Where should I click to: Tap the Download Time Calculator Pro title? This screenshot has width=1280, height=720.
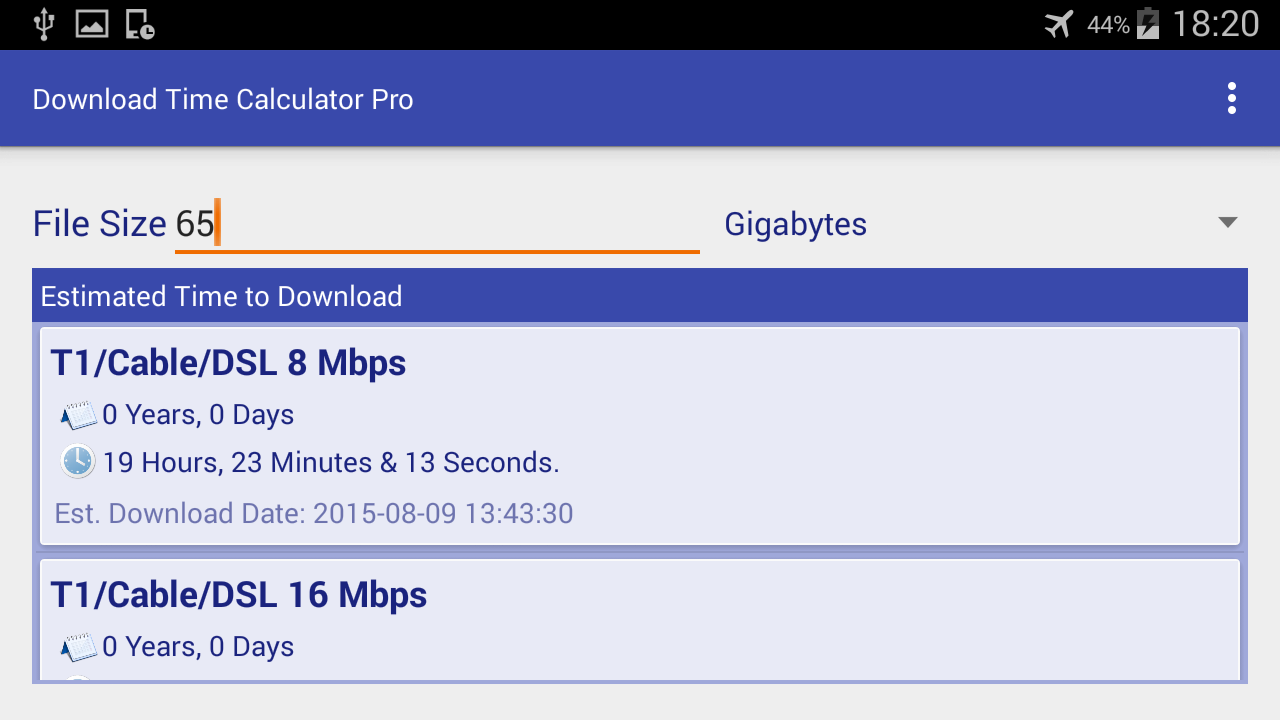223,100
